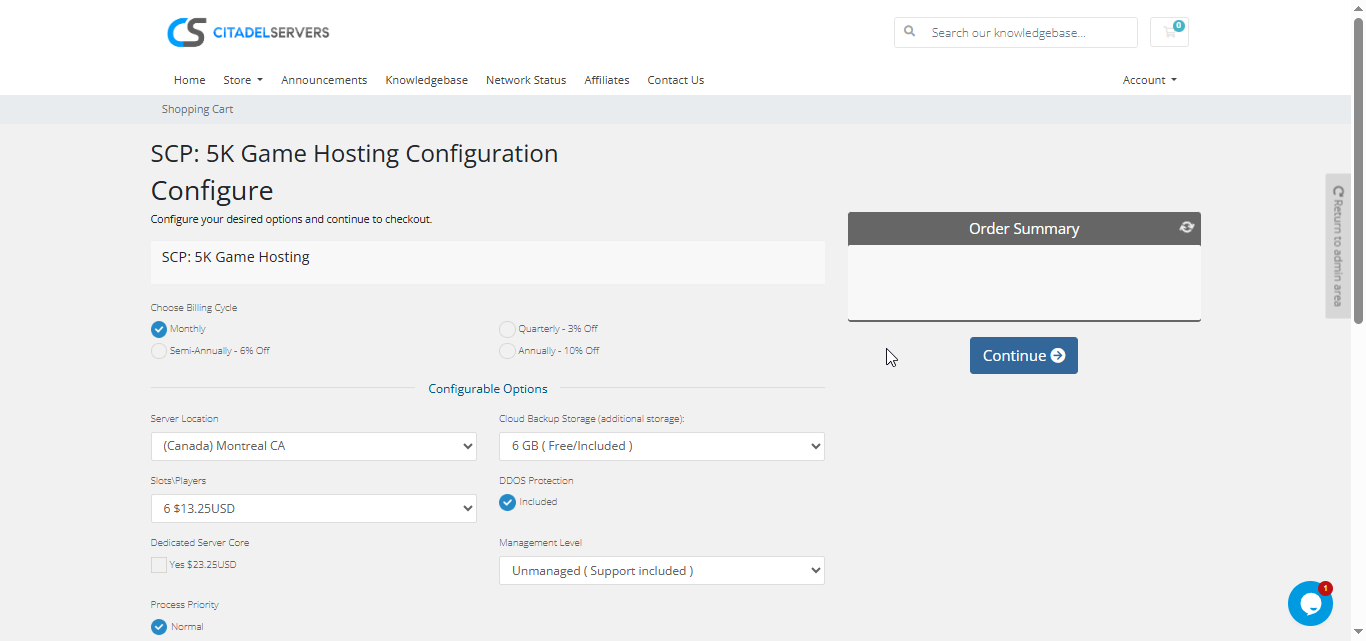
Task: Open the live chat bubble
Action: pyautogui.click(x=1310, y=603)
